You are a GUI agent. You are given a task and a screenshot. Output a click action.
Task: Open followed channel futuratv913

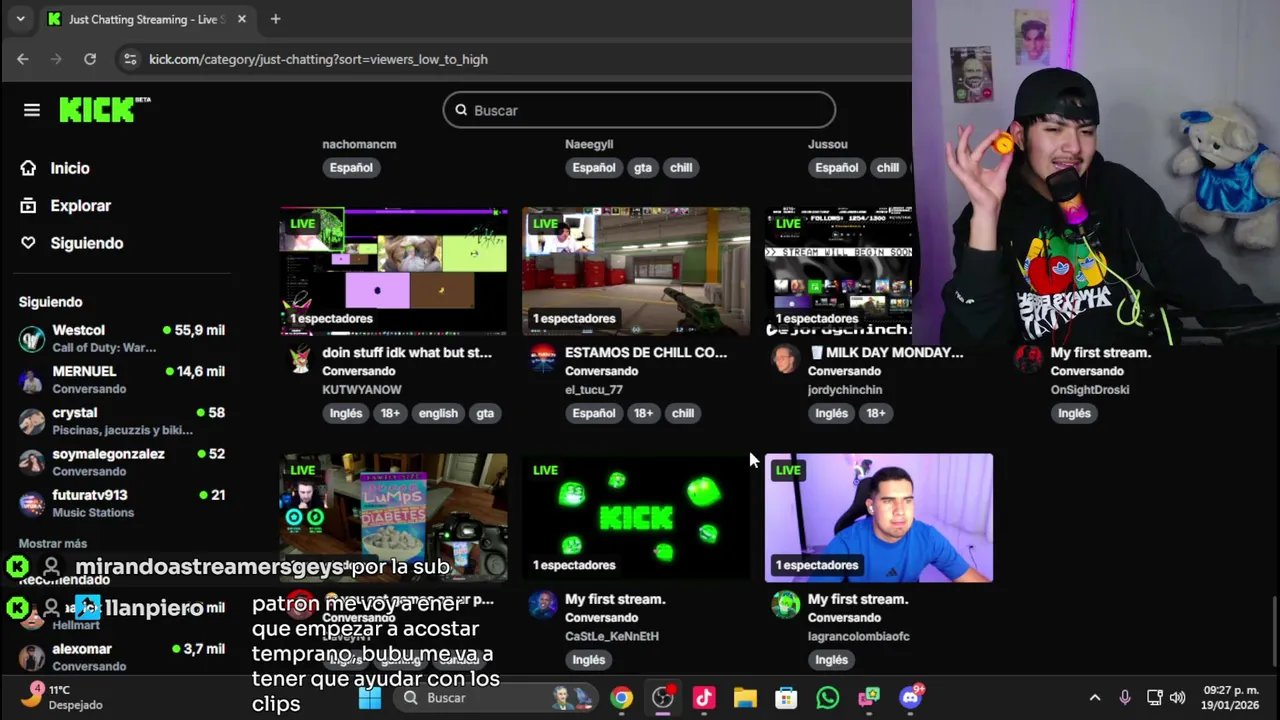tap(121, 503)
